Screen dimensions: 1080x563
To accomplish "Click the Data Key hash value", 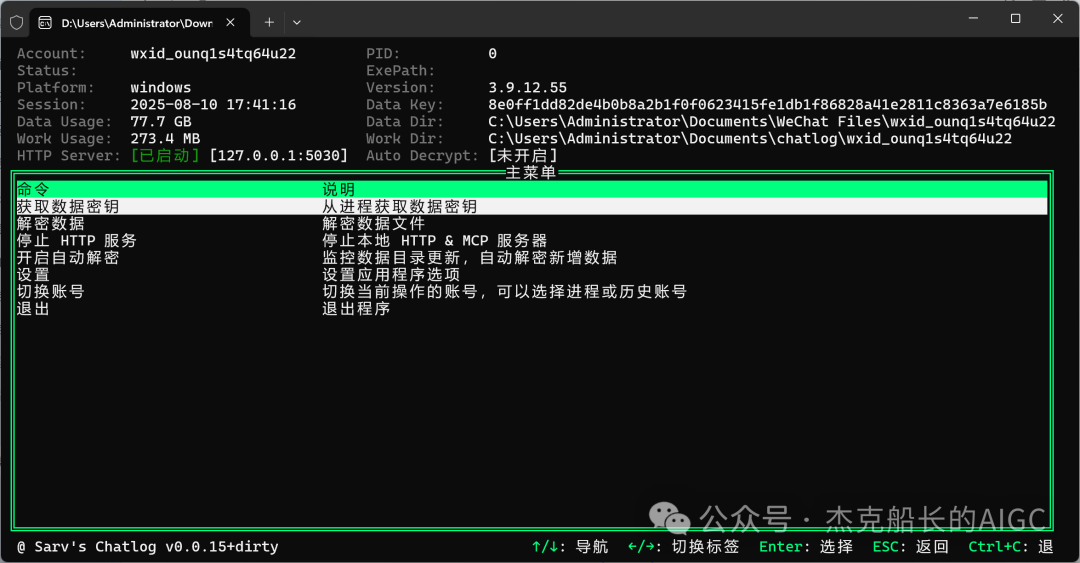I will click(x=767, y=105).
